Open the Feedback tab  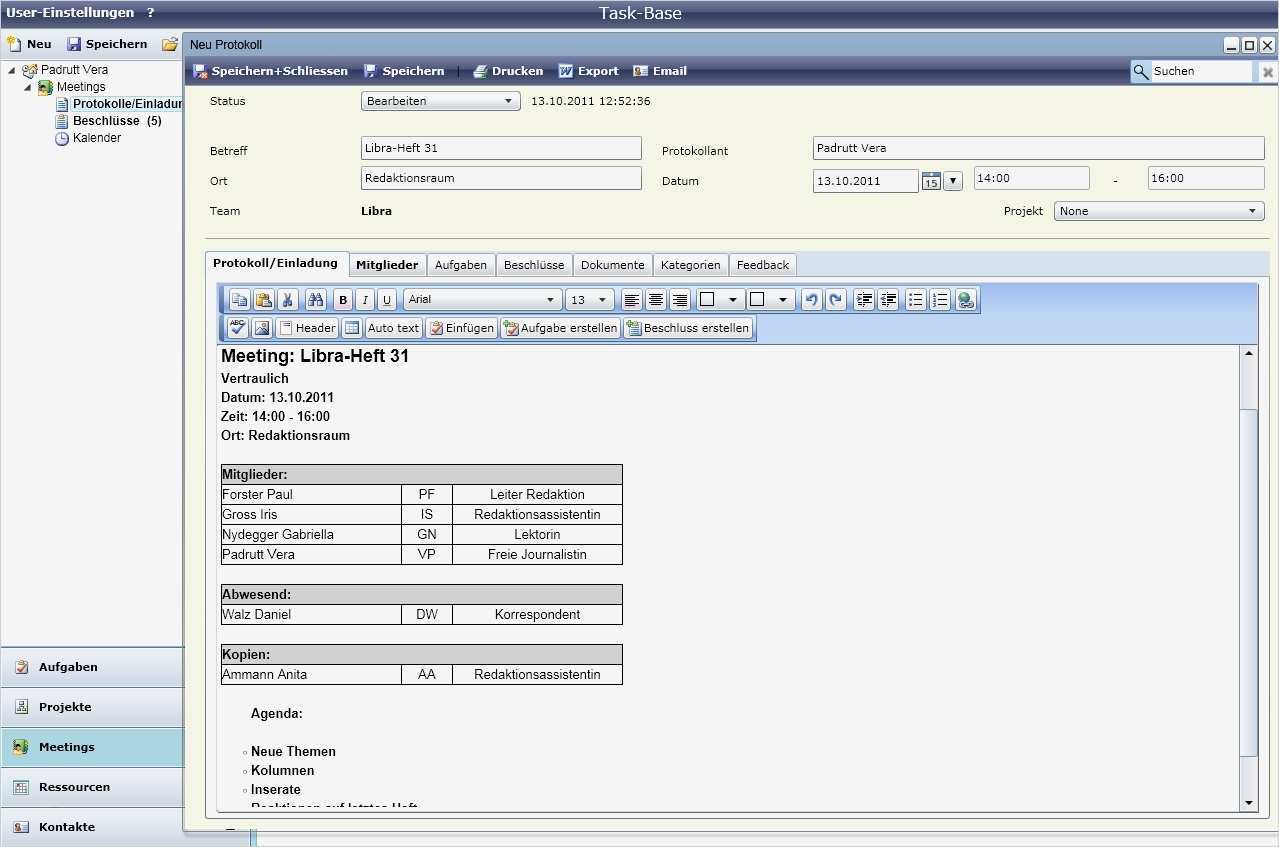tap(763, 265)
